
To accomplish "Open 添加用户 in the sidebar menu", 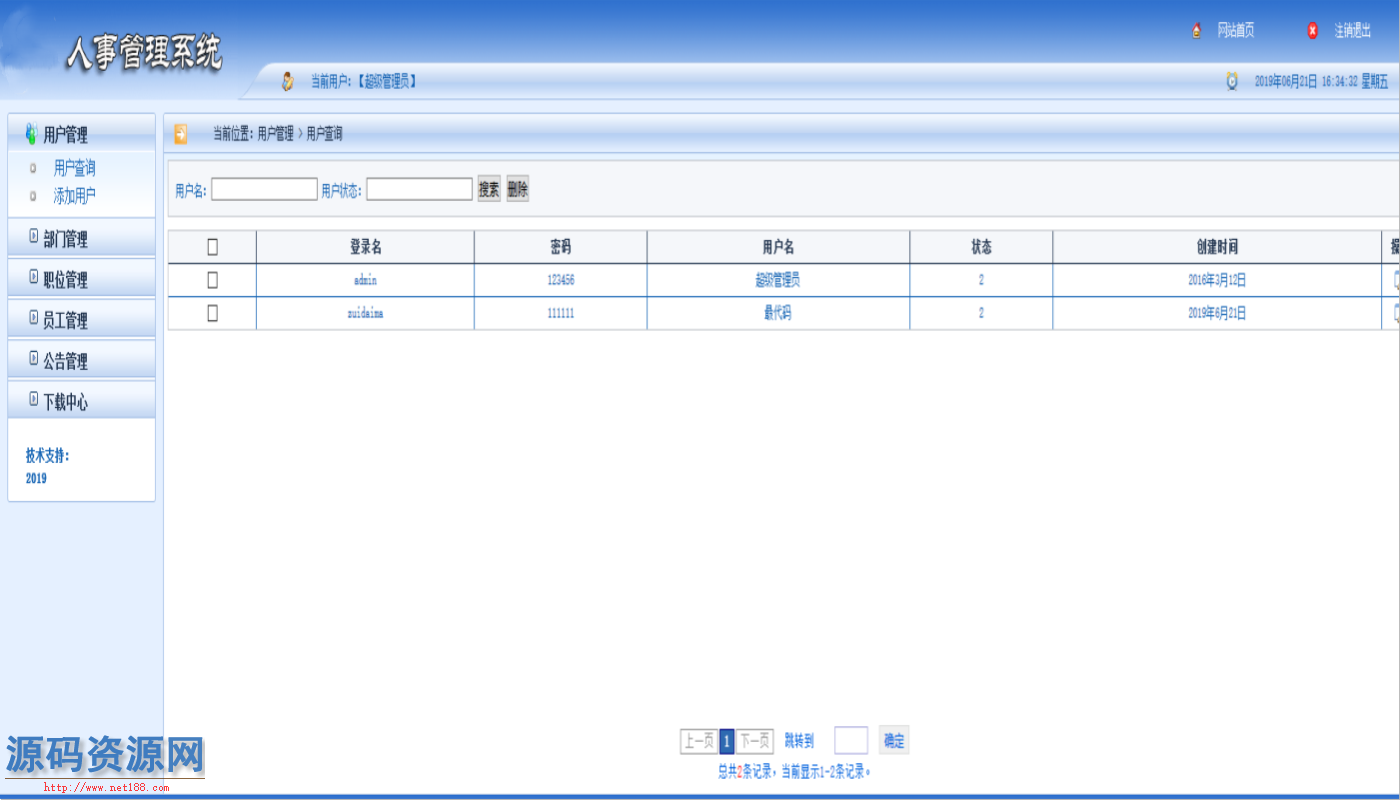I will coord(75,196).
